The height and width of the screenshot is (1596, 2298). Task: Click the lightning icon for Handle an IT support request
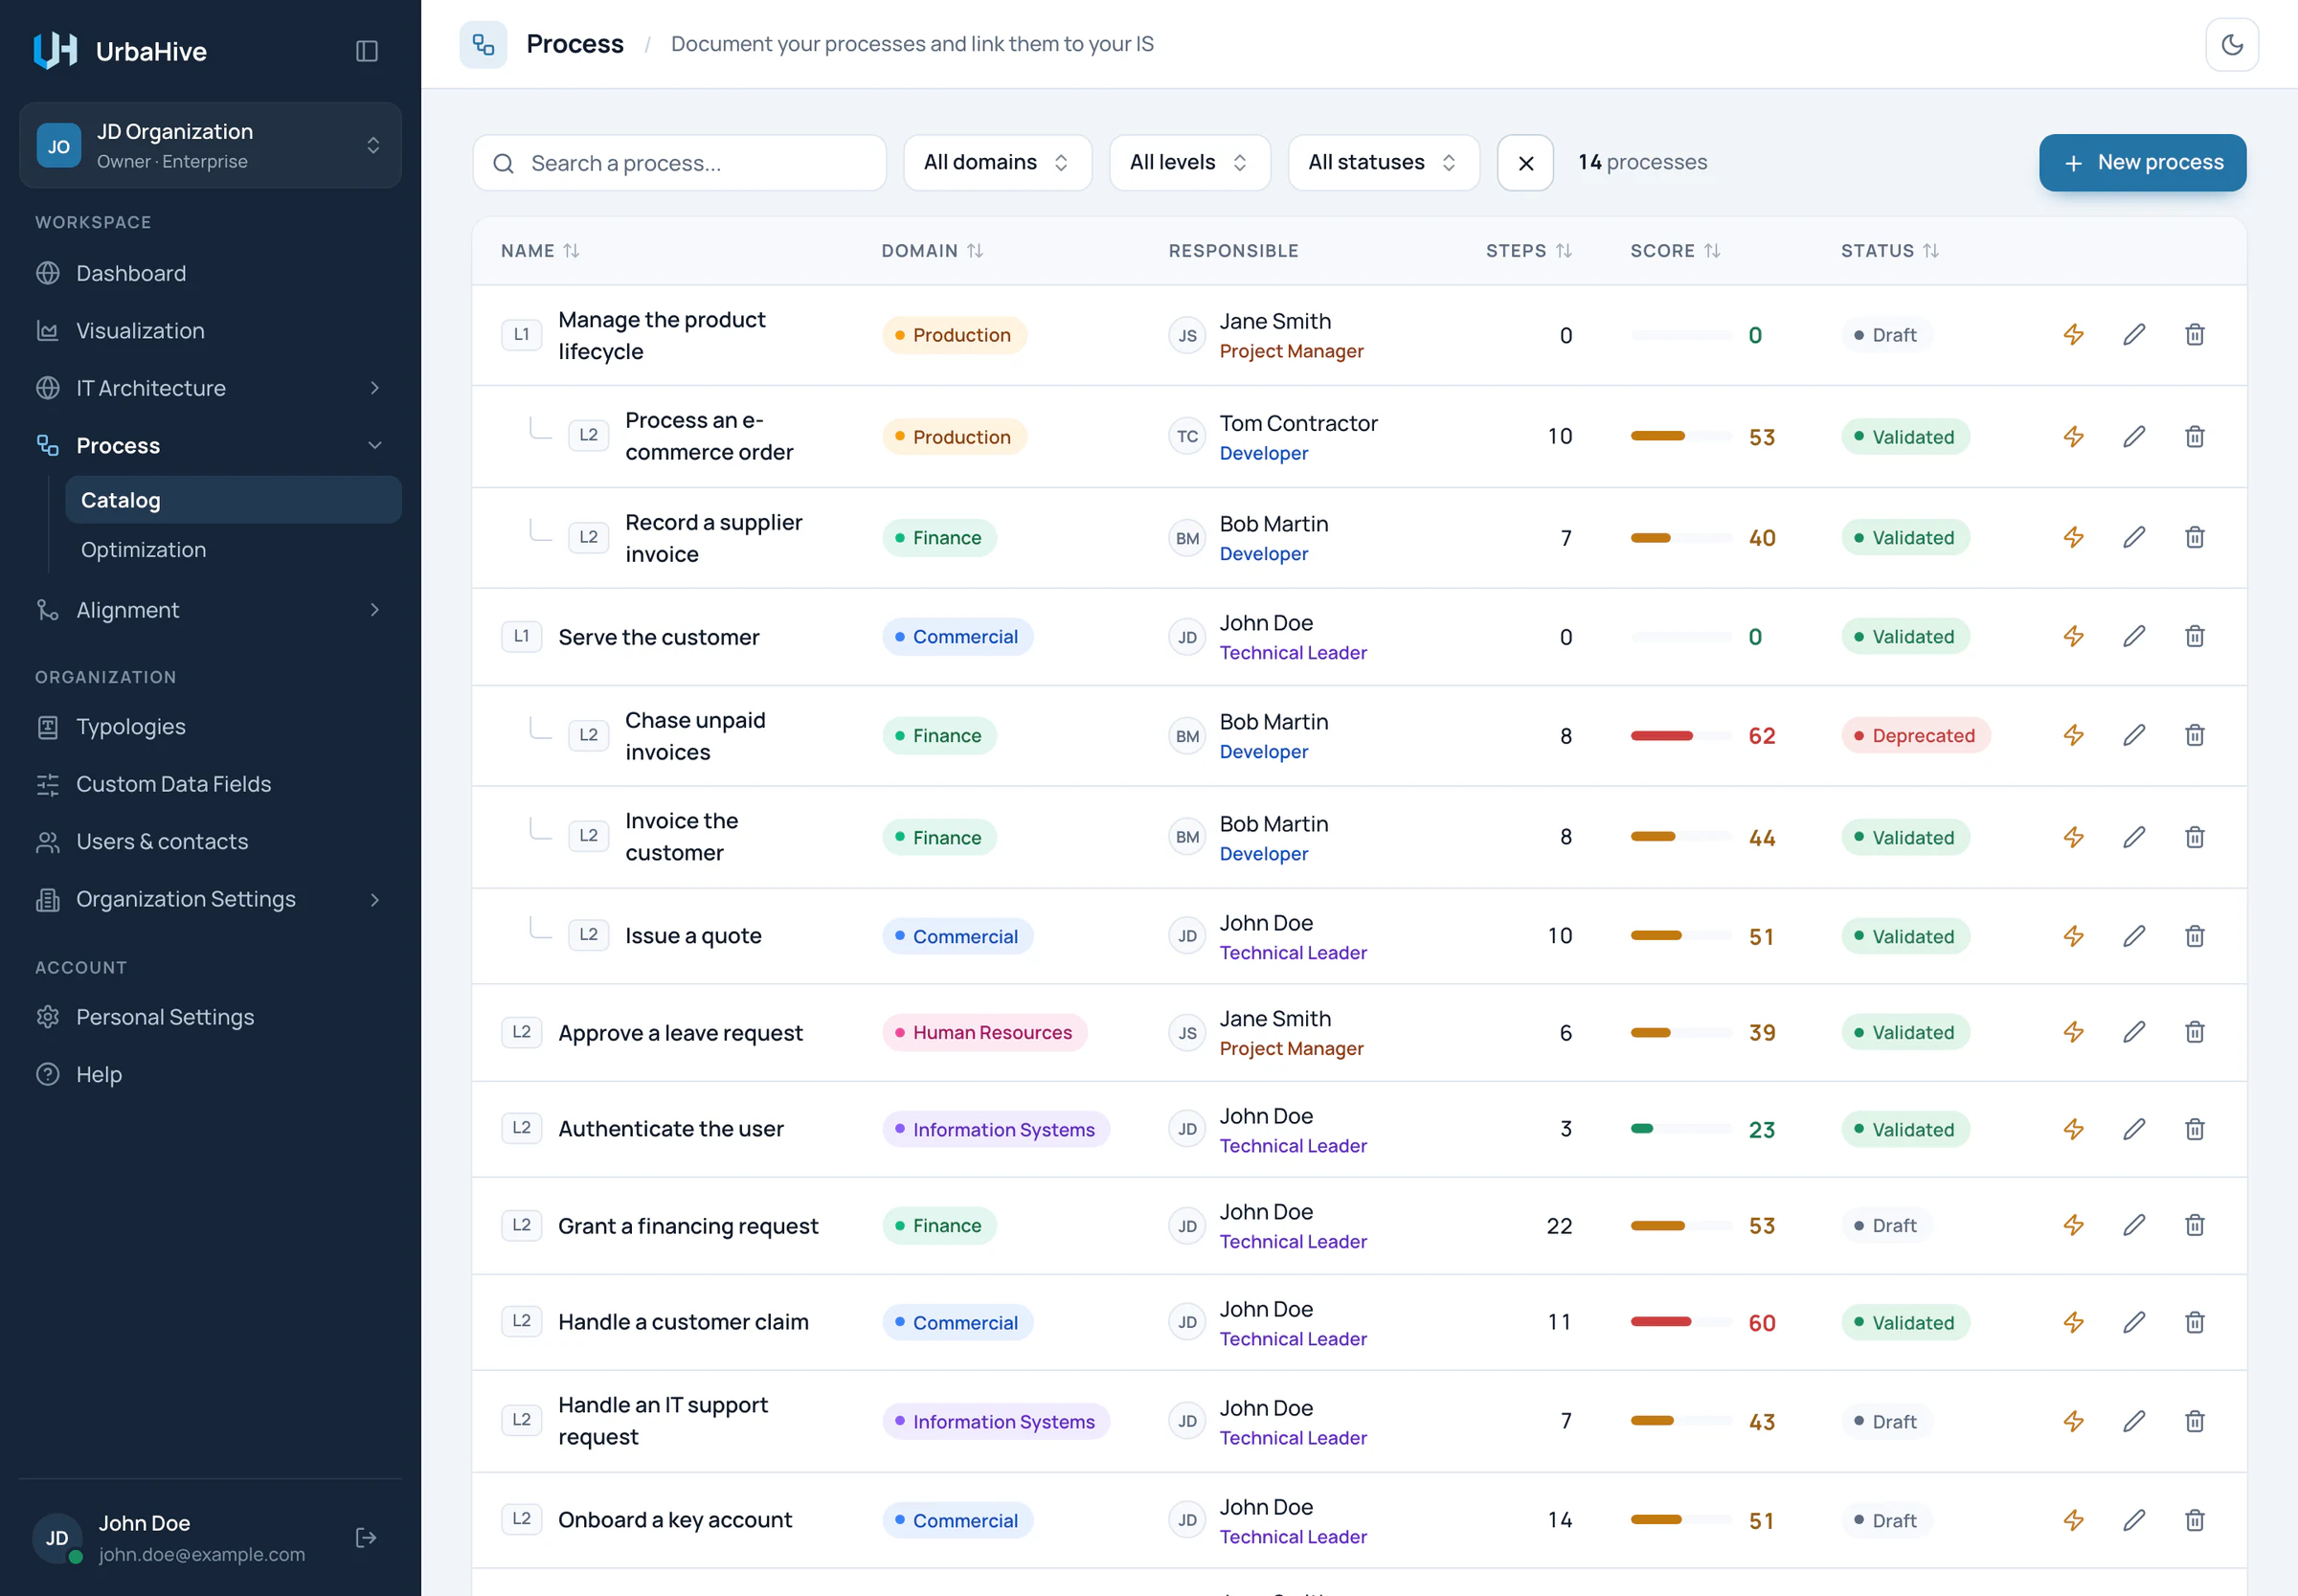click(2073, 1421)
